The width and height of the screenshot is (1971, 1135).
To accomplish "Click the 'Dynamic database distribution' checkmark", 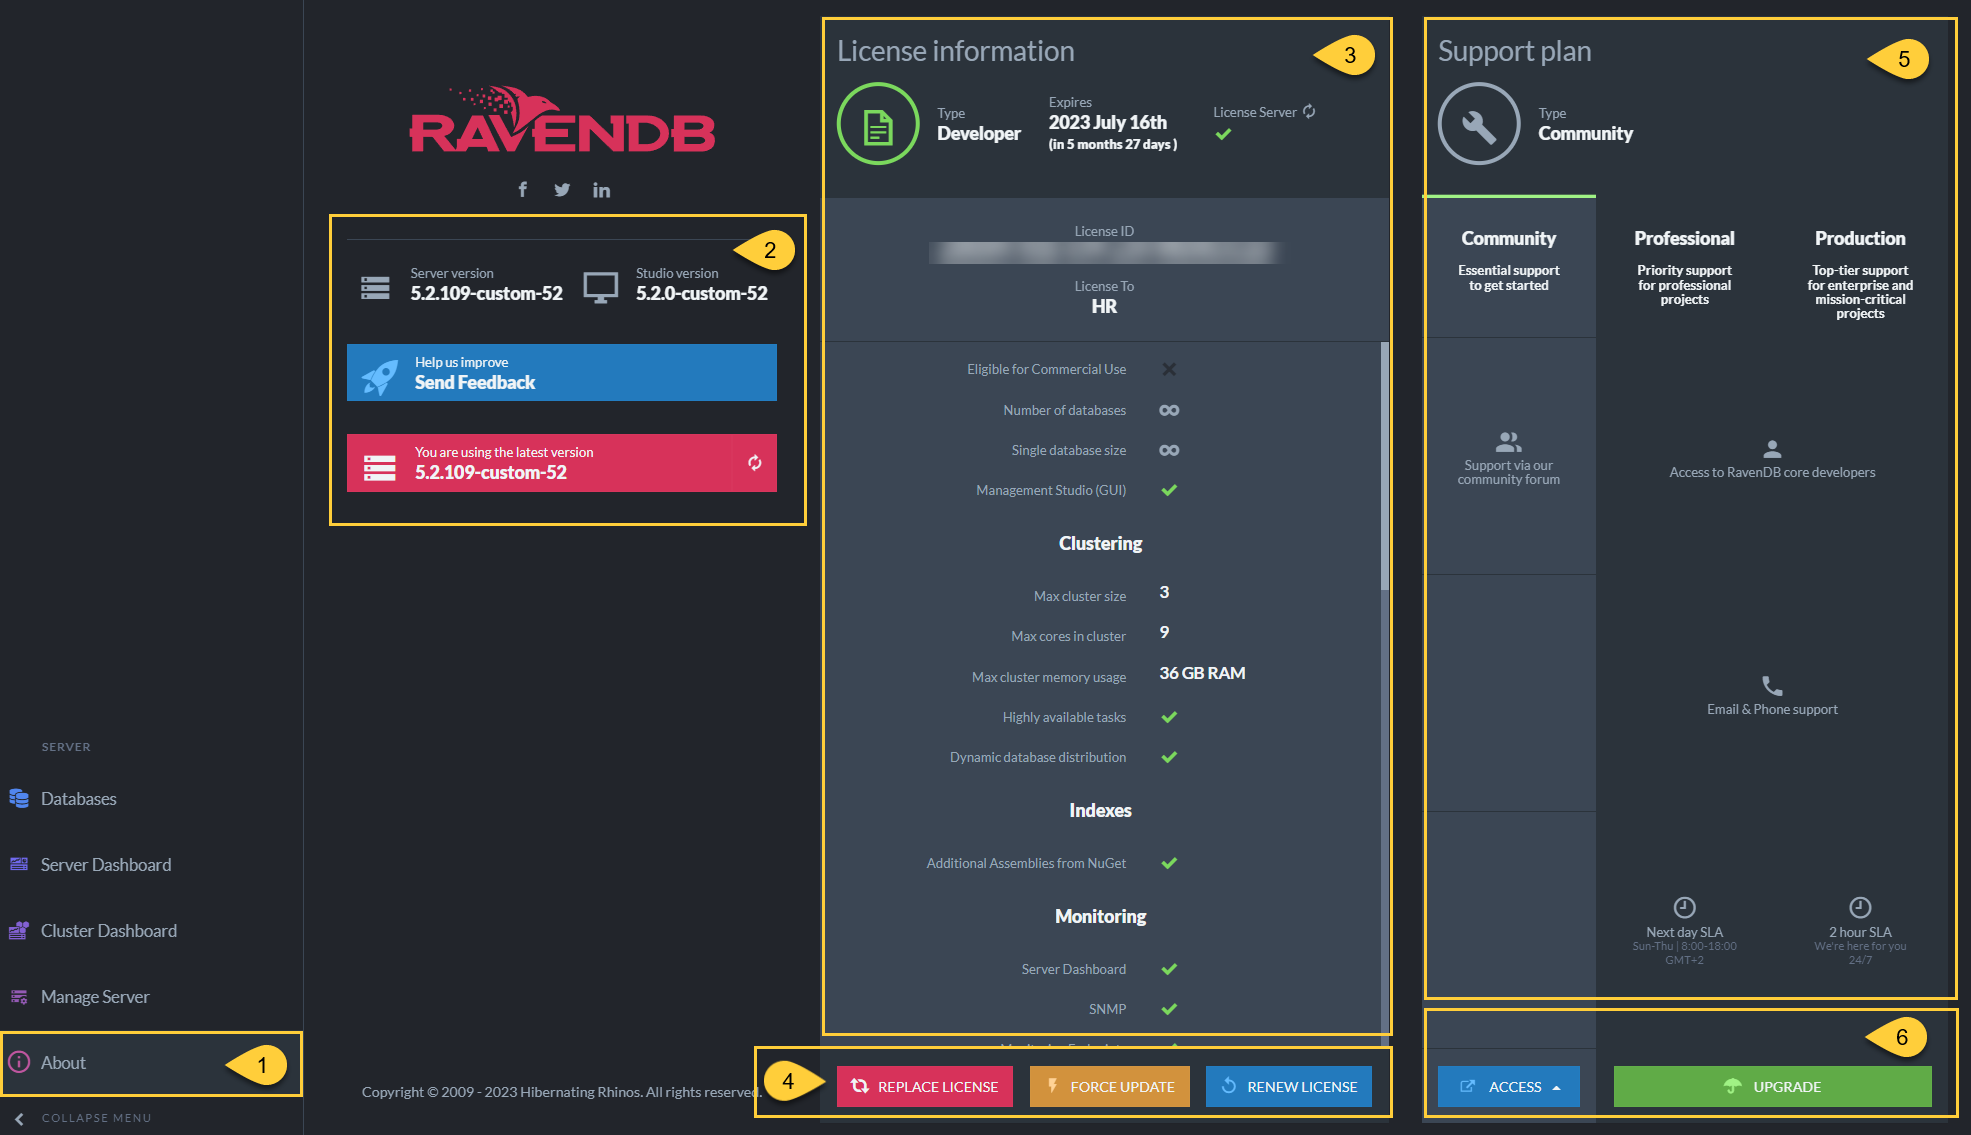I will click(1169, 757).
